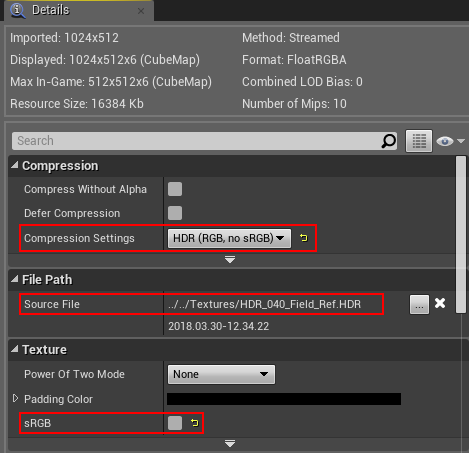The image size is (469, 453).
Task: Enable Compress Without Alpha checkbox
Action: coord(175,189)
